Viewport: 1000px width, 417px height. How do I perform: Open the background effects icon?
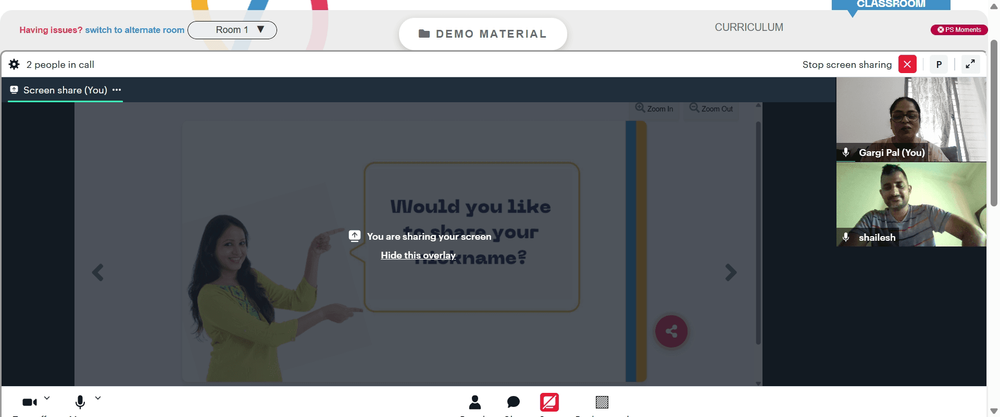pos(601,402)
